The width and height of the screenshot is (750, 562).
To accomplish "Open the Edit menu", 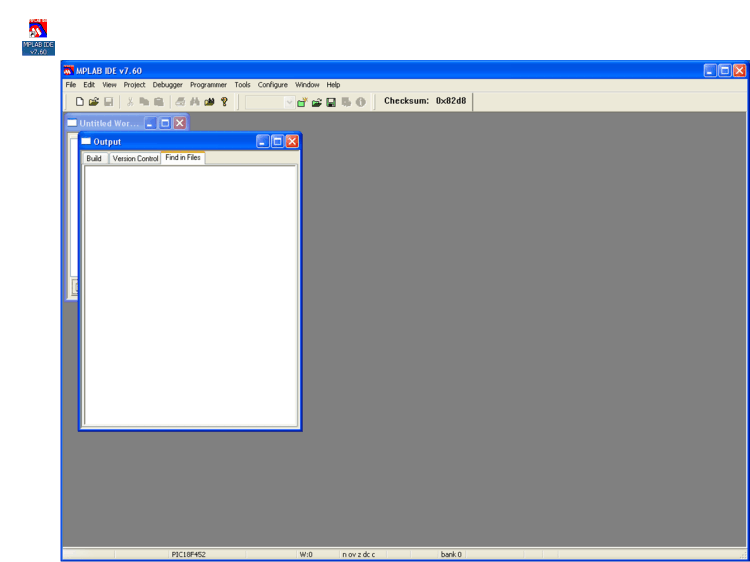I will pos(89,85).
